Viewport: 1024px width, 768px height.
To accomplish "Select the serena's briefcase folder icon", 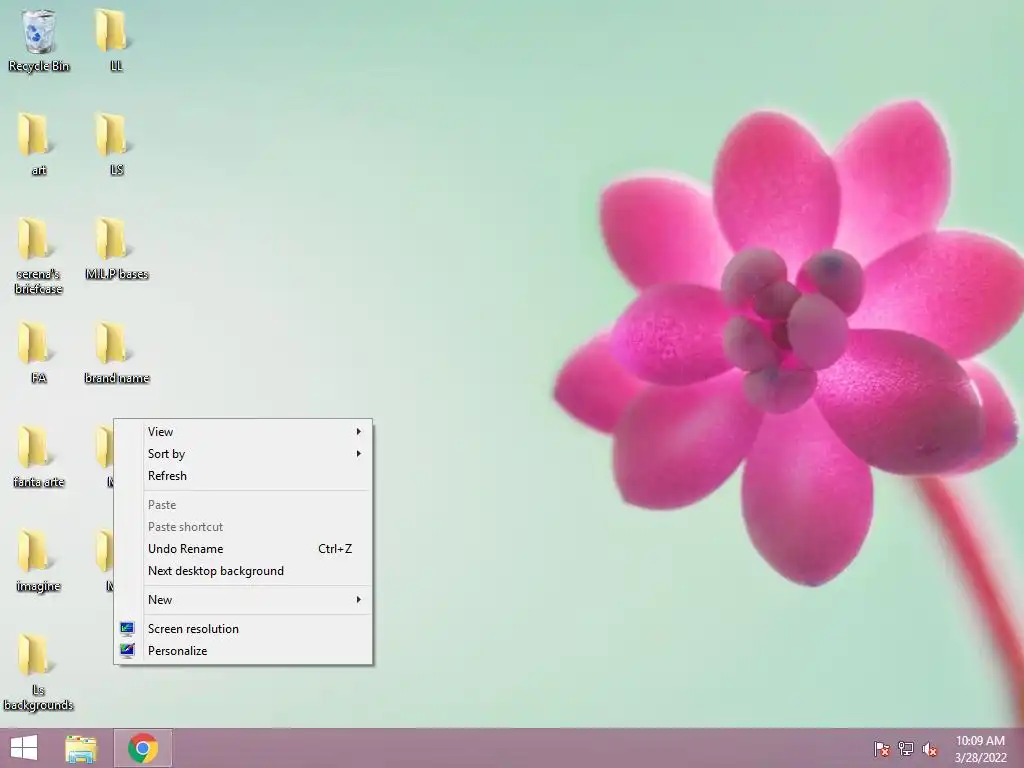I will 39,255.
